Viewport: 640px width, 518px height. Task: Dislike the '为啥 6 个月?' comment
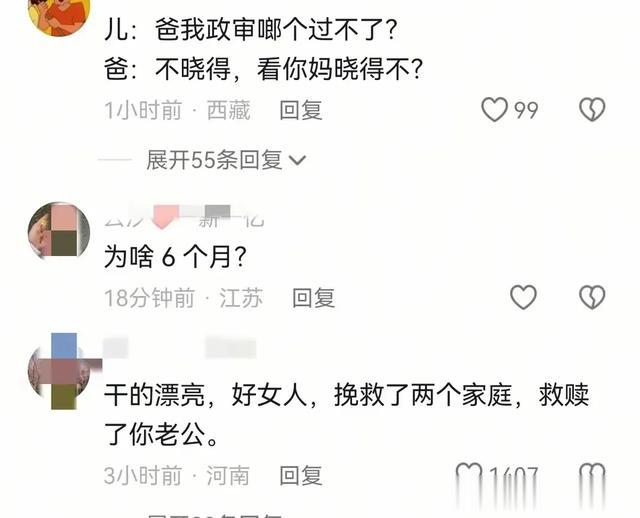(x=592, y=297)
